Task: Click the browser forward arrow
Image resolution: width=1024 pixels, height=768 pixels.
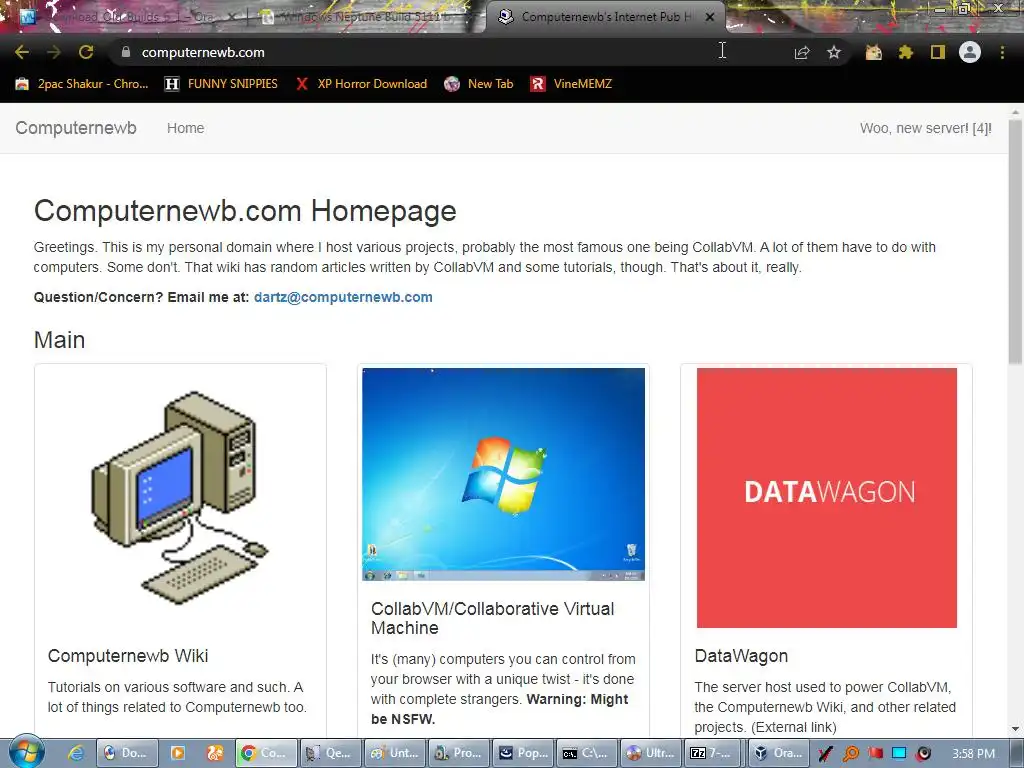Action: coord(54,52)
